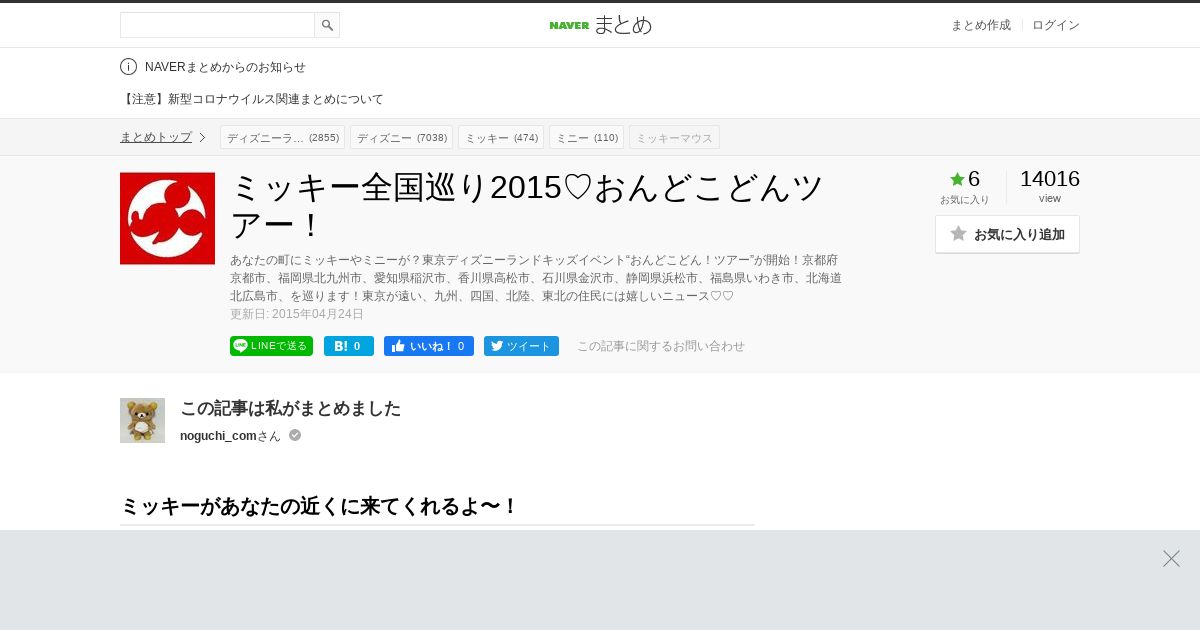
Task: Share via LINEで送る button
Action: tap(271, 346)
